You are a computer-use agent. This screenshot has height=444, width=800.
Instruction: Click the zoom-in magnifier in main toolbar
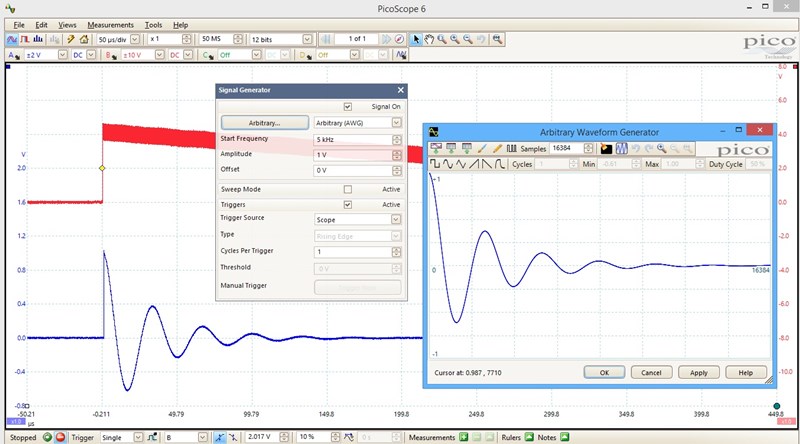pyautogui.click(x=455, y=39)
